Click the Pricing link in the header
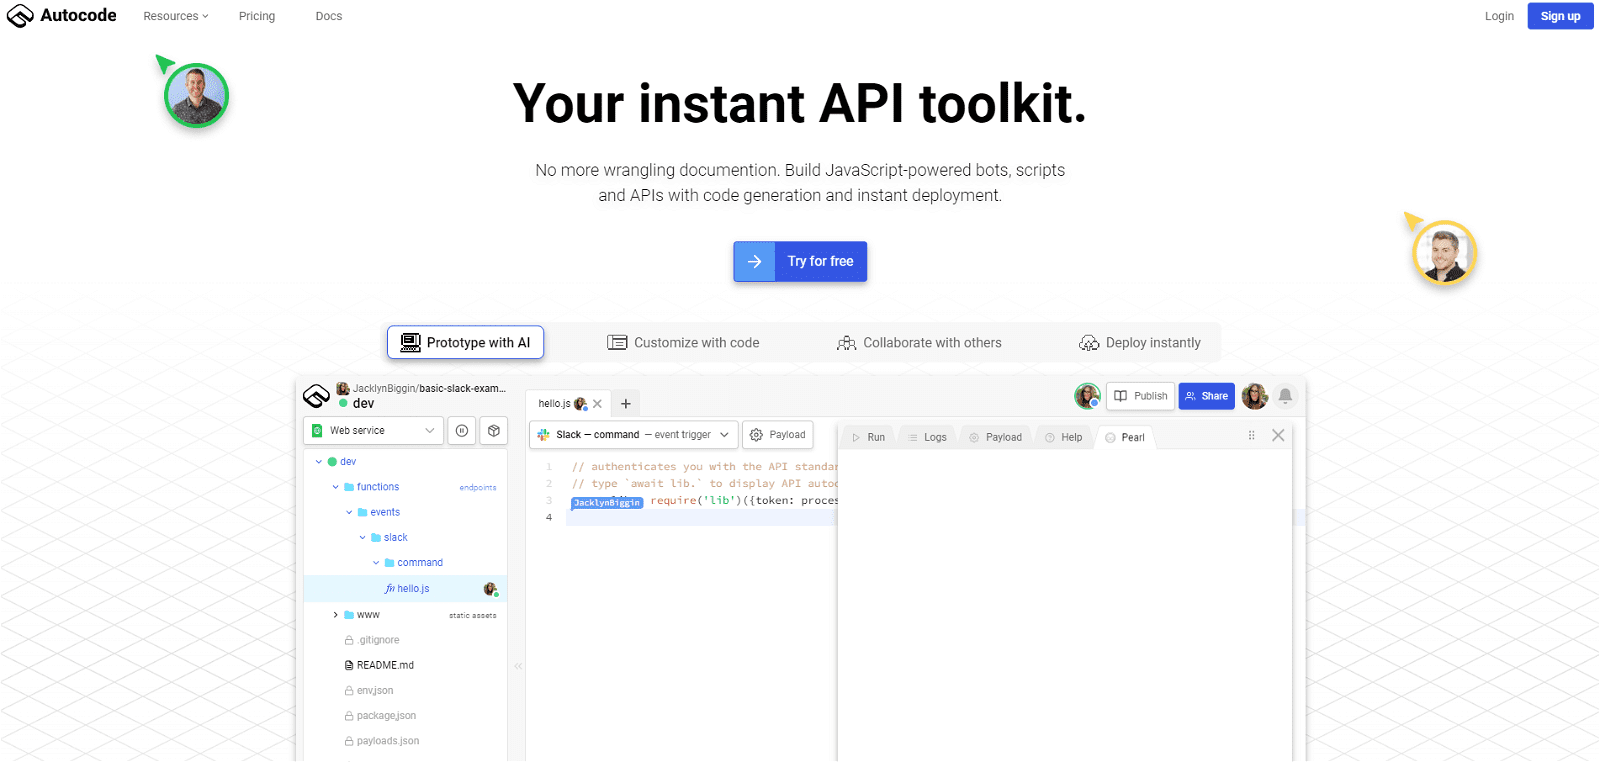This screenshot has width=1600, height=762. pos(257,16)
